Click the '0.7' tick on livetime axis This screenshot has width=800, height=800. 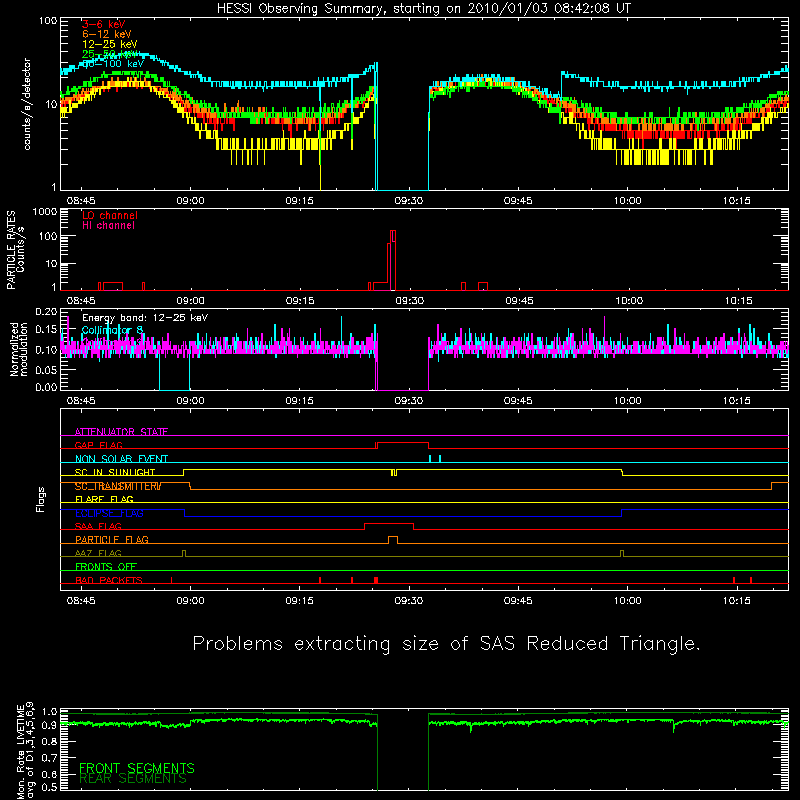click(x=49, y=757)
